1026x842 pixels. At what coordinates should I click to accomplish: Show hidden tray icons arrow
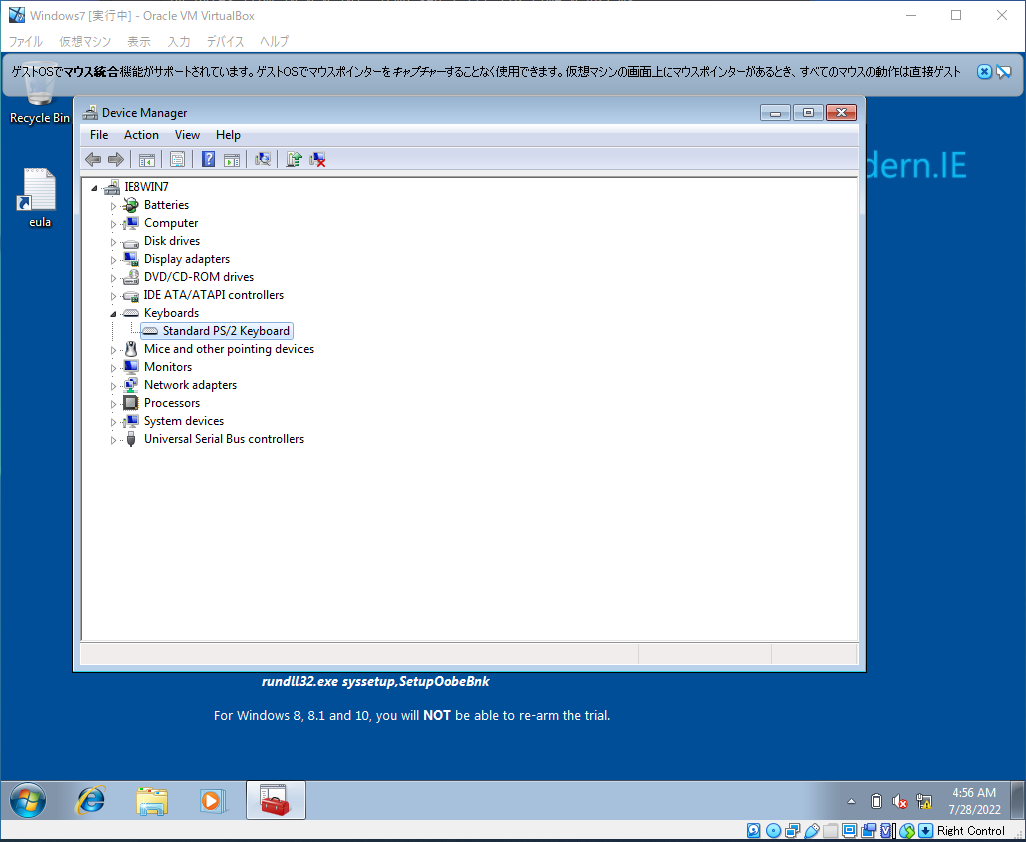(x=851, y=801)
